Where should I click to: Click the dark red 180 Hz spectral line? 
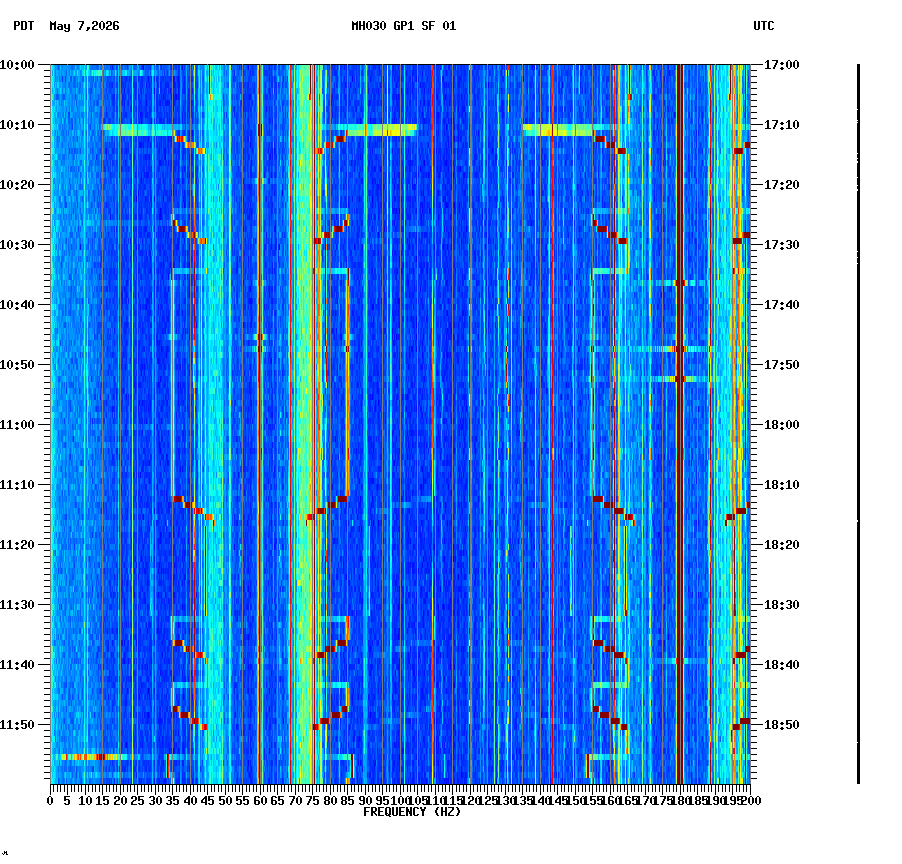[x=680, y=424]
